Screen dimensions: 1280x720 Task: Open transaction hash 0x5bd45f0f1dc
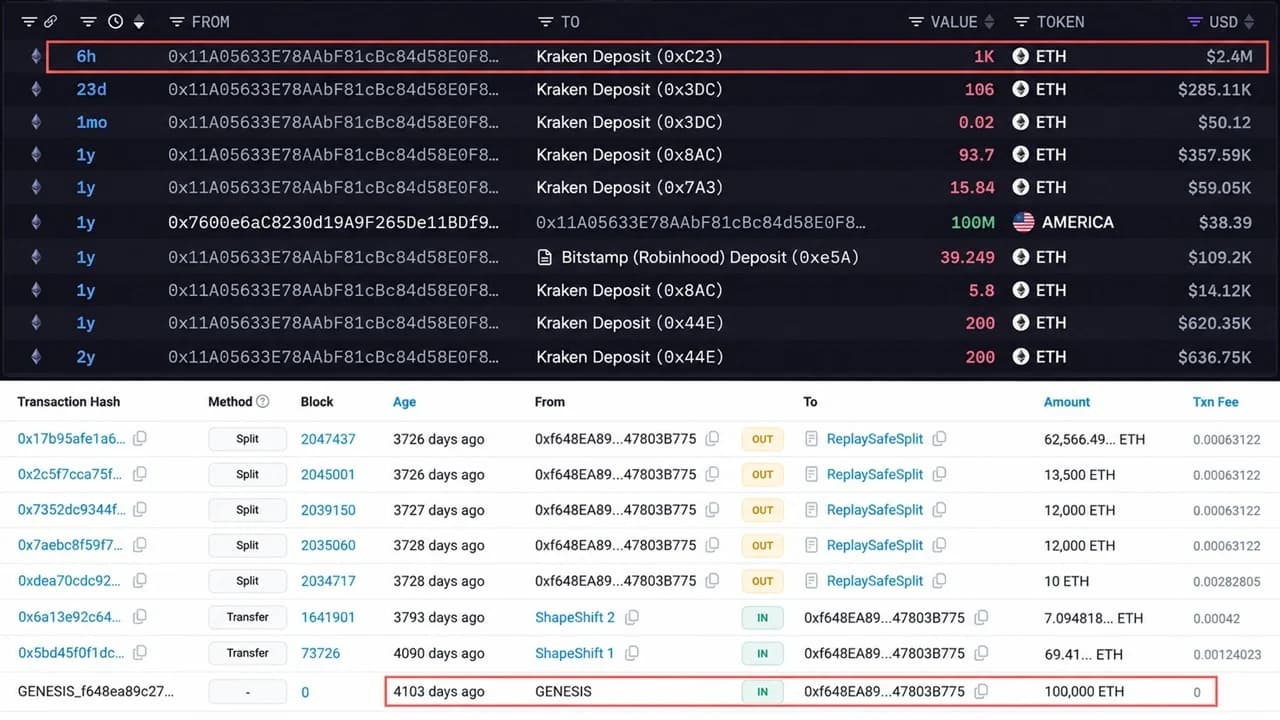pos(72,653)
